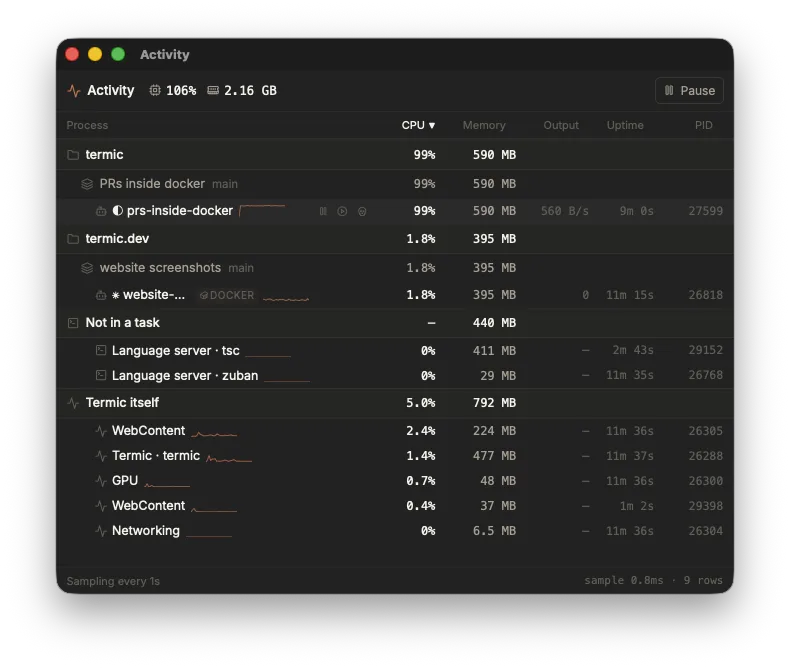Click PID 27599
790x668 pixels.
(x=705, y=211)
